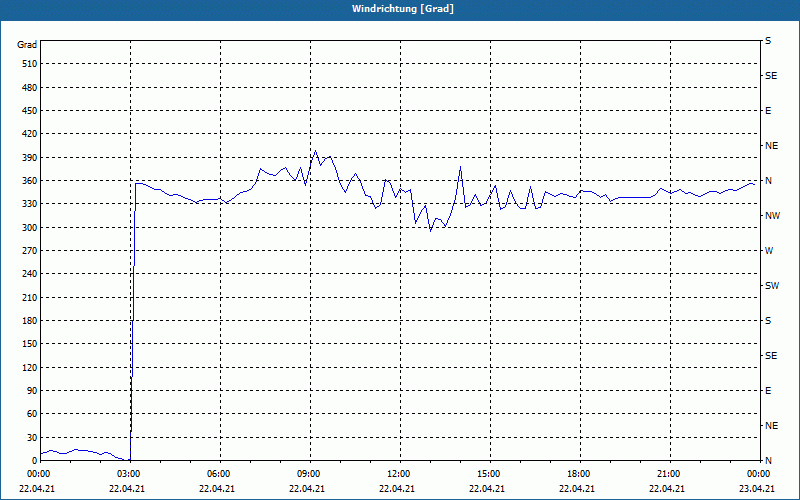Click the E compass label level with 450
The image size is (800, 500).
point(768,111)
